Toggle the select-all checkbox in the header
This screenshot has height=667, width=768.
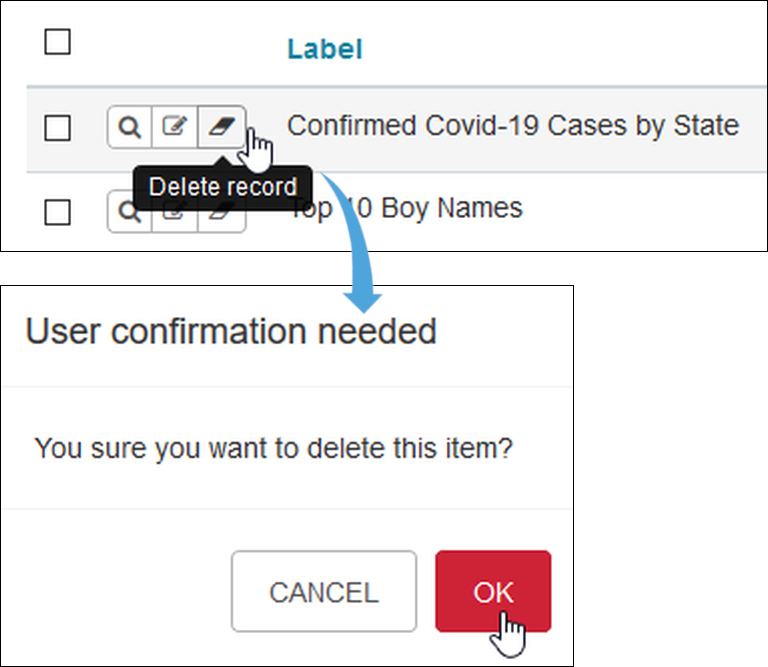58,42
